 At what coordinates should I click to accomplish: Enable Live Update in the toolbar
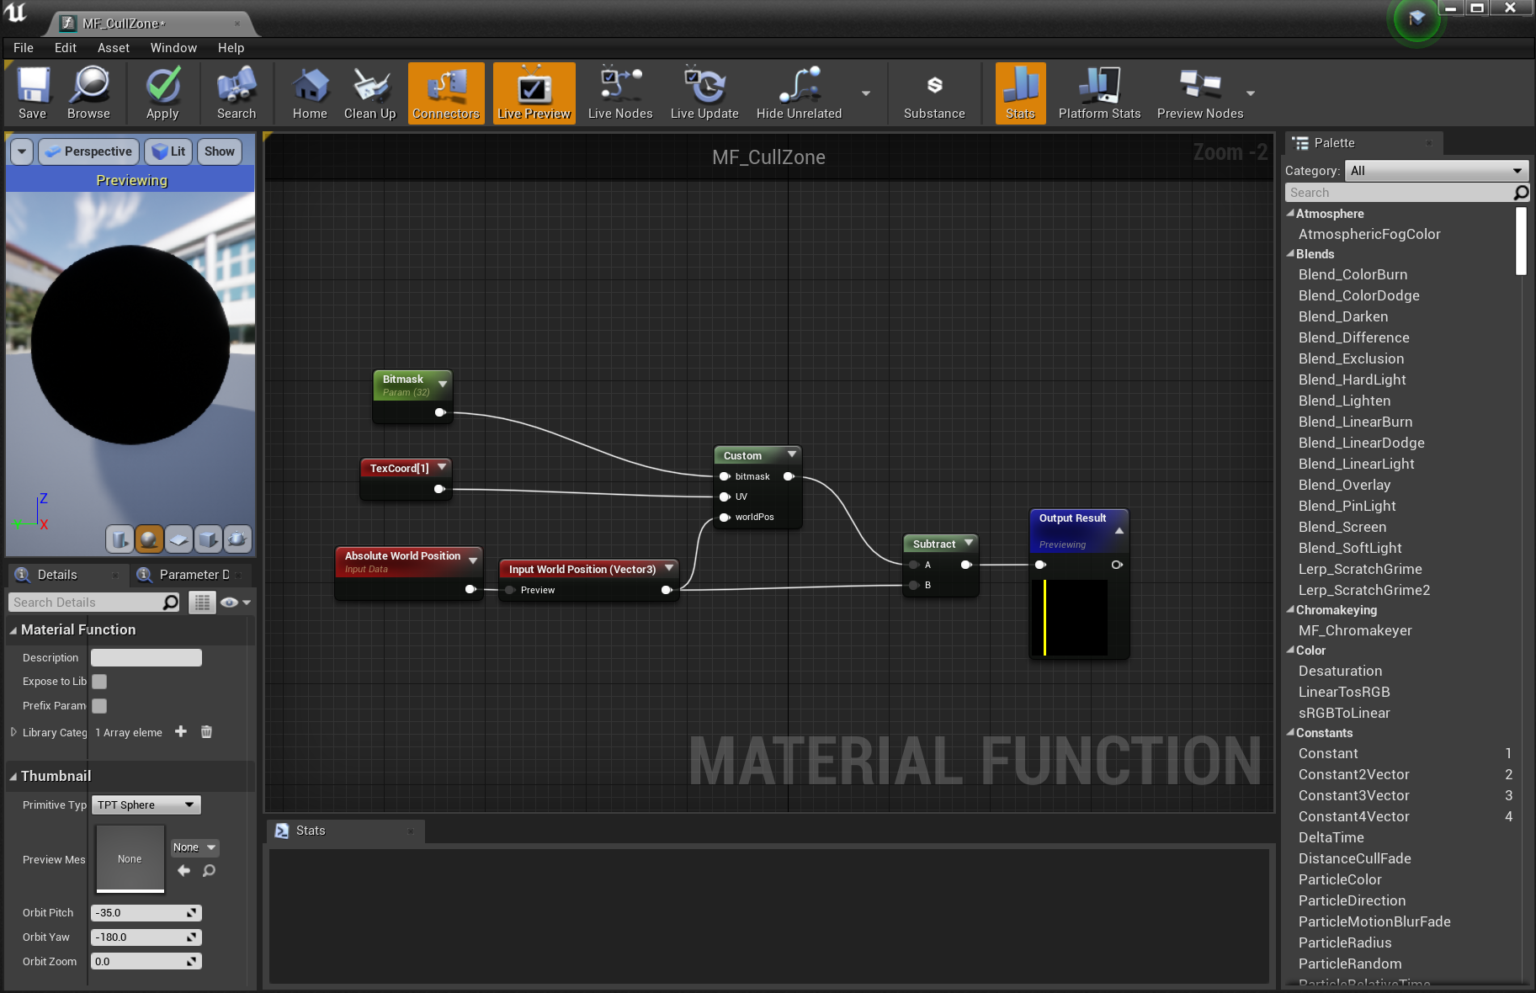coord(704,93)
